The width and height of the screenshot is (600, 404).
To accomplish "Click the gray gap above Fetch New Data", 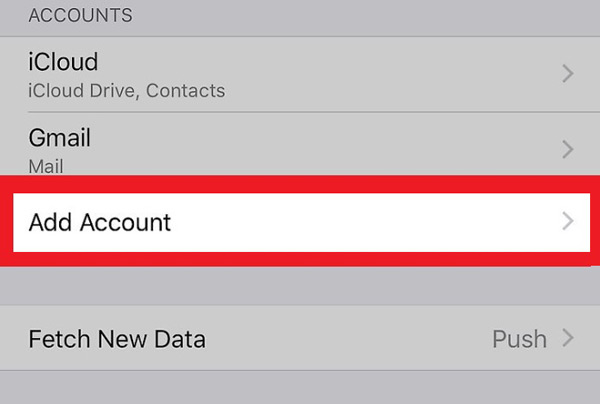I will pos(300,286).
